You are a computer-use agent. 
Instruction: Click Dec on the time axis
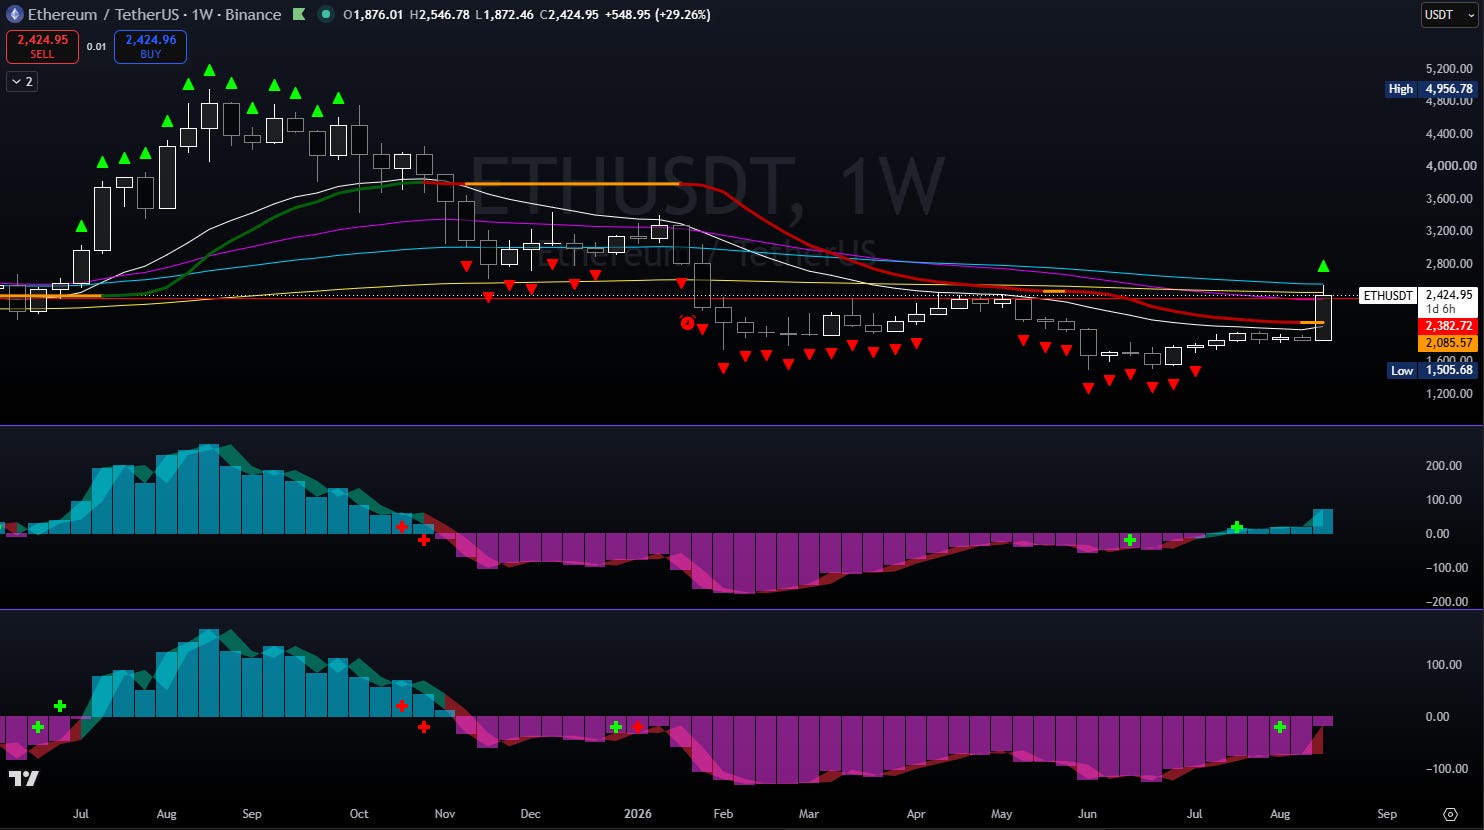click(531, 814)
